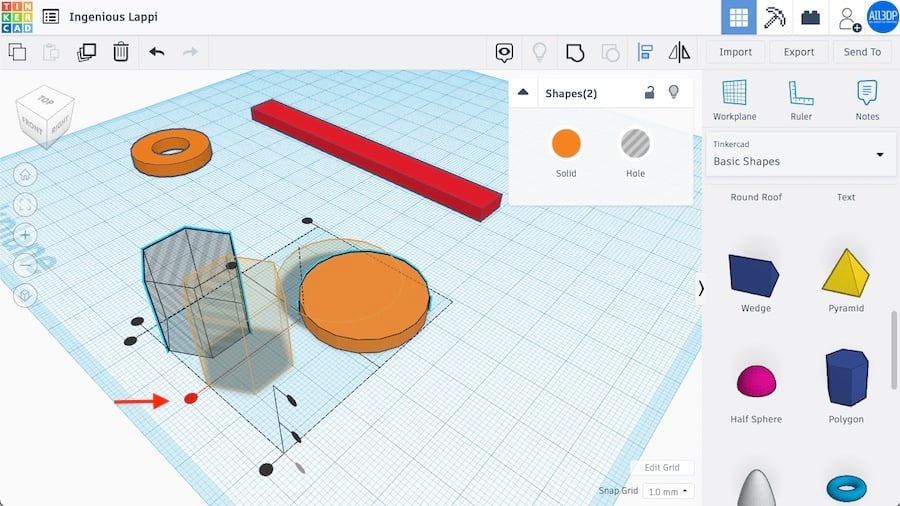The image size is (900, 506).
Task: Open the Workplane tool
Action: [x=735, y=100]
